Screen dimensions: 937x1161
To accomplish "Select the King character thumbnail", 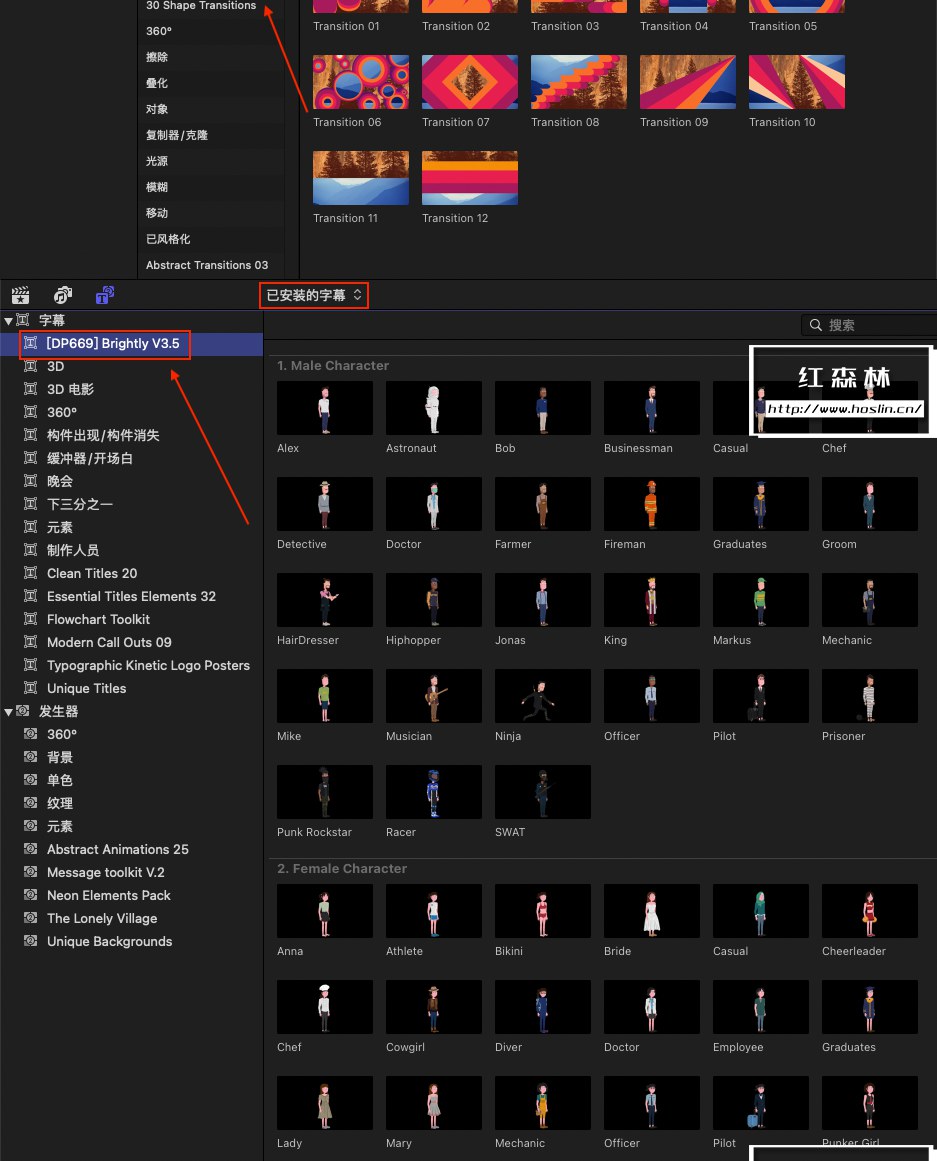I will coord(651,600).
